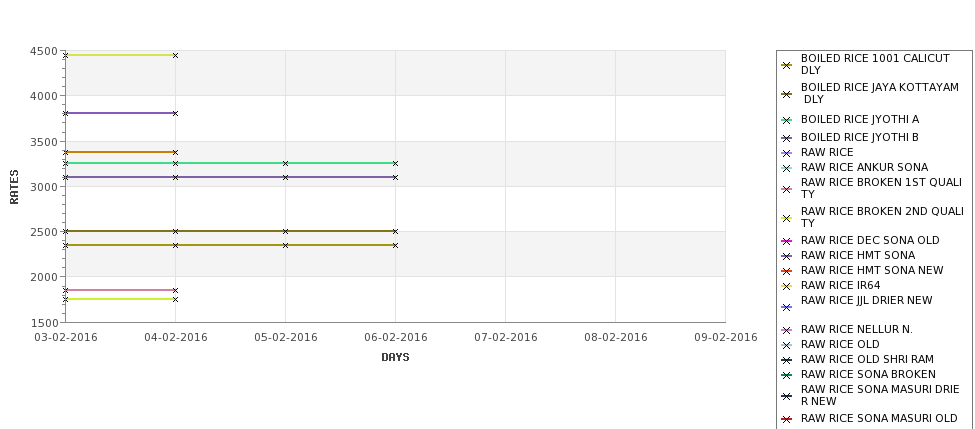
Task: Select the BOILED RICE JAYA KOTTAYAM DLY label
Action: click(x=879, y=93)
